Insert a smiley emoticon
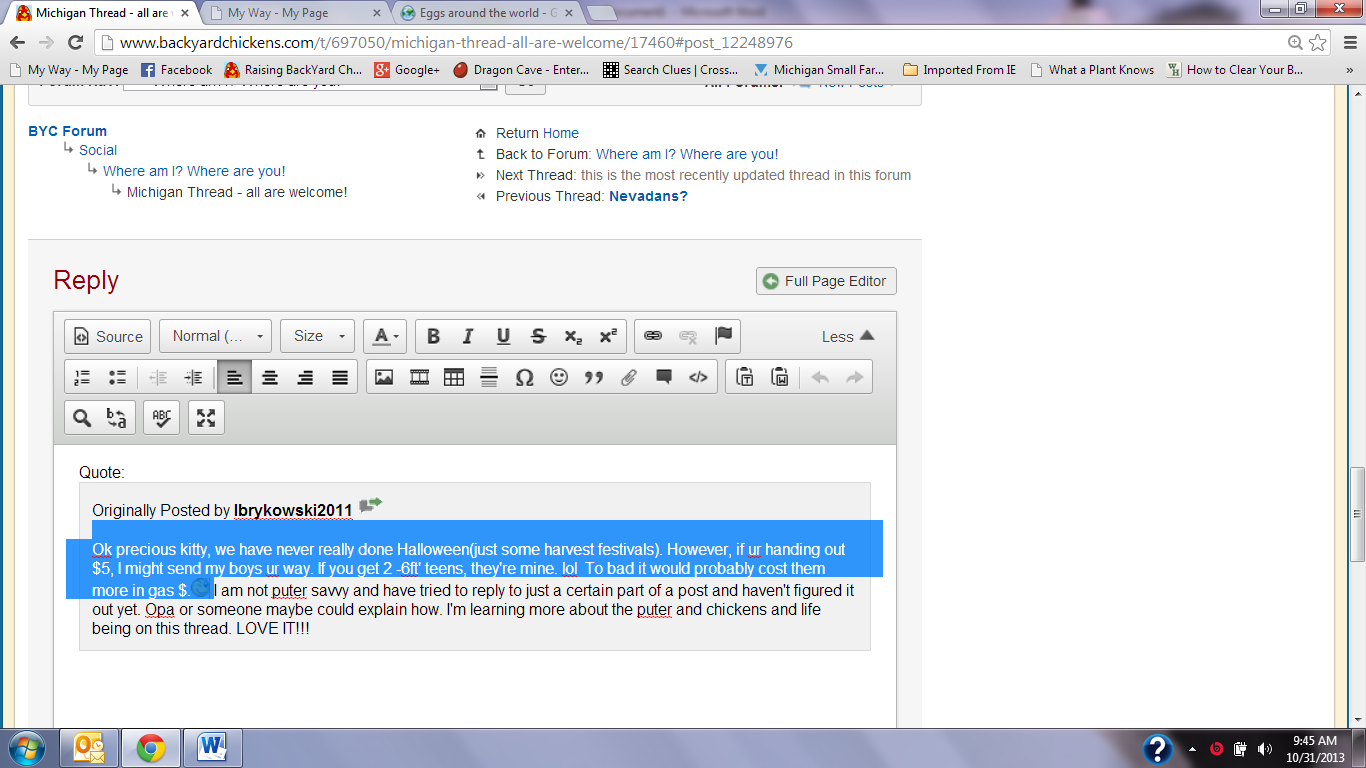 (559, 377)
